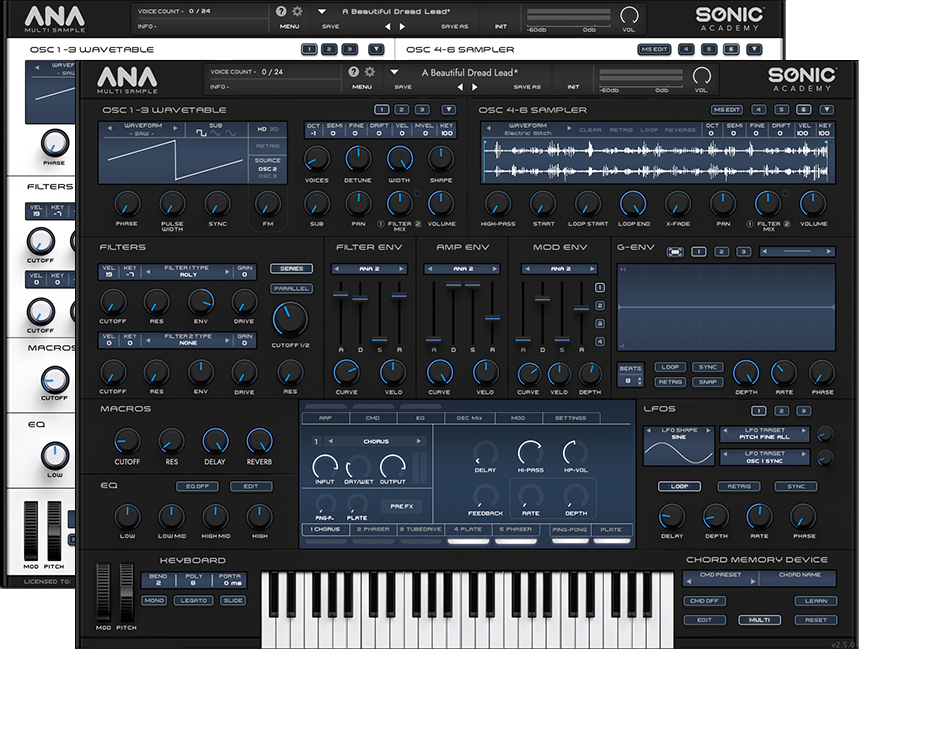Select oscillator tab 2 in OSC 1-3 Wavetable
The height and width of the screenshot is (736, 934).
coord(401,109)
